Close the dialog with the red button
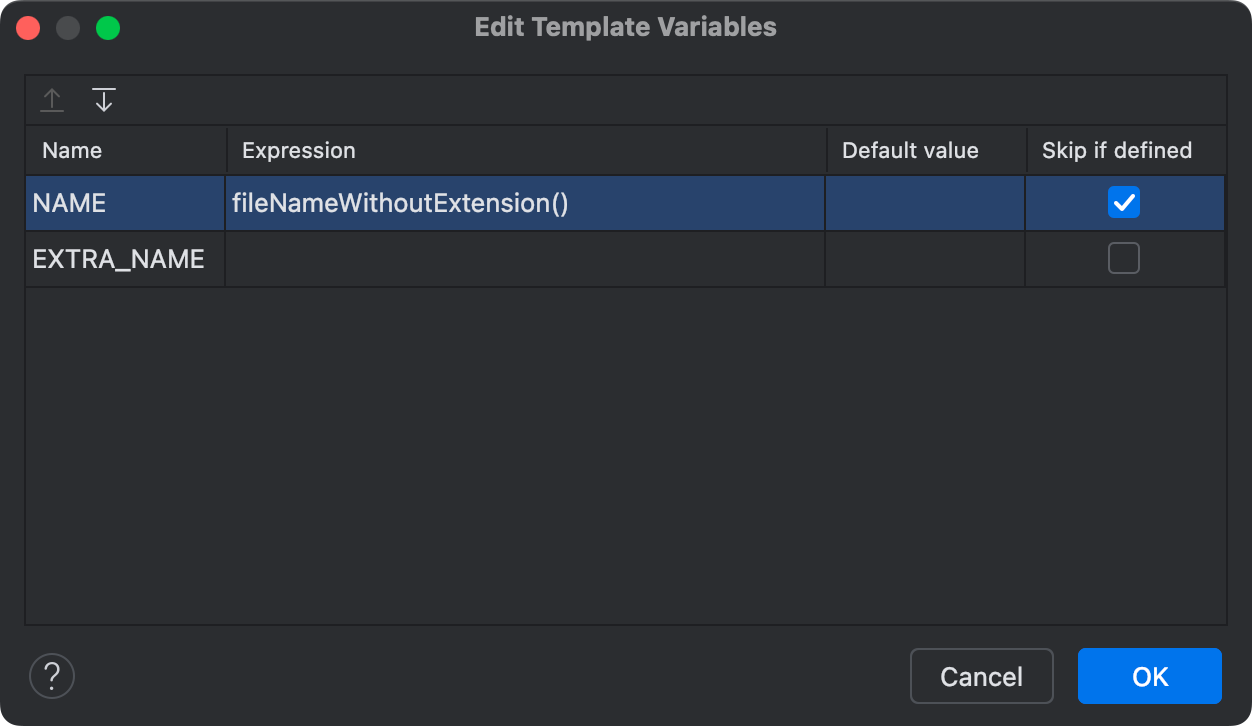1252x726 pixels. (28, 28)
